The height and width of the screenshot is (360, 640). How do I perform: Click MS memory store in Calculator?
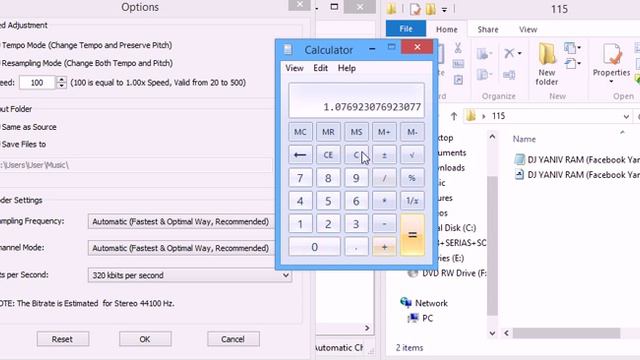point(356,132)
